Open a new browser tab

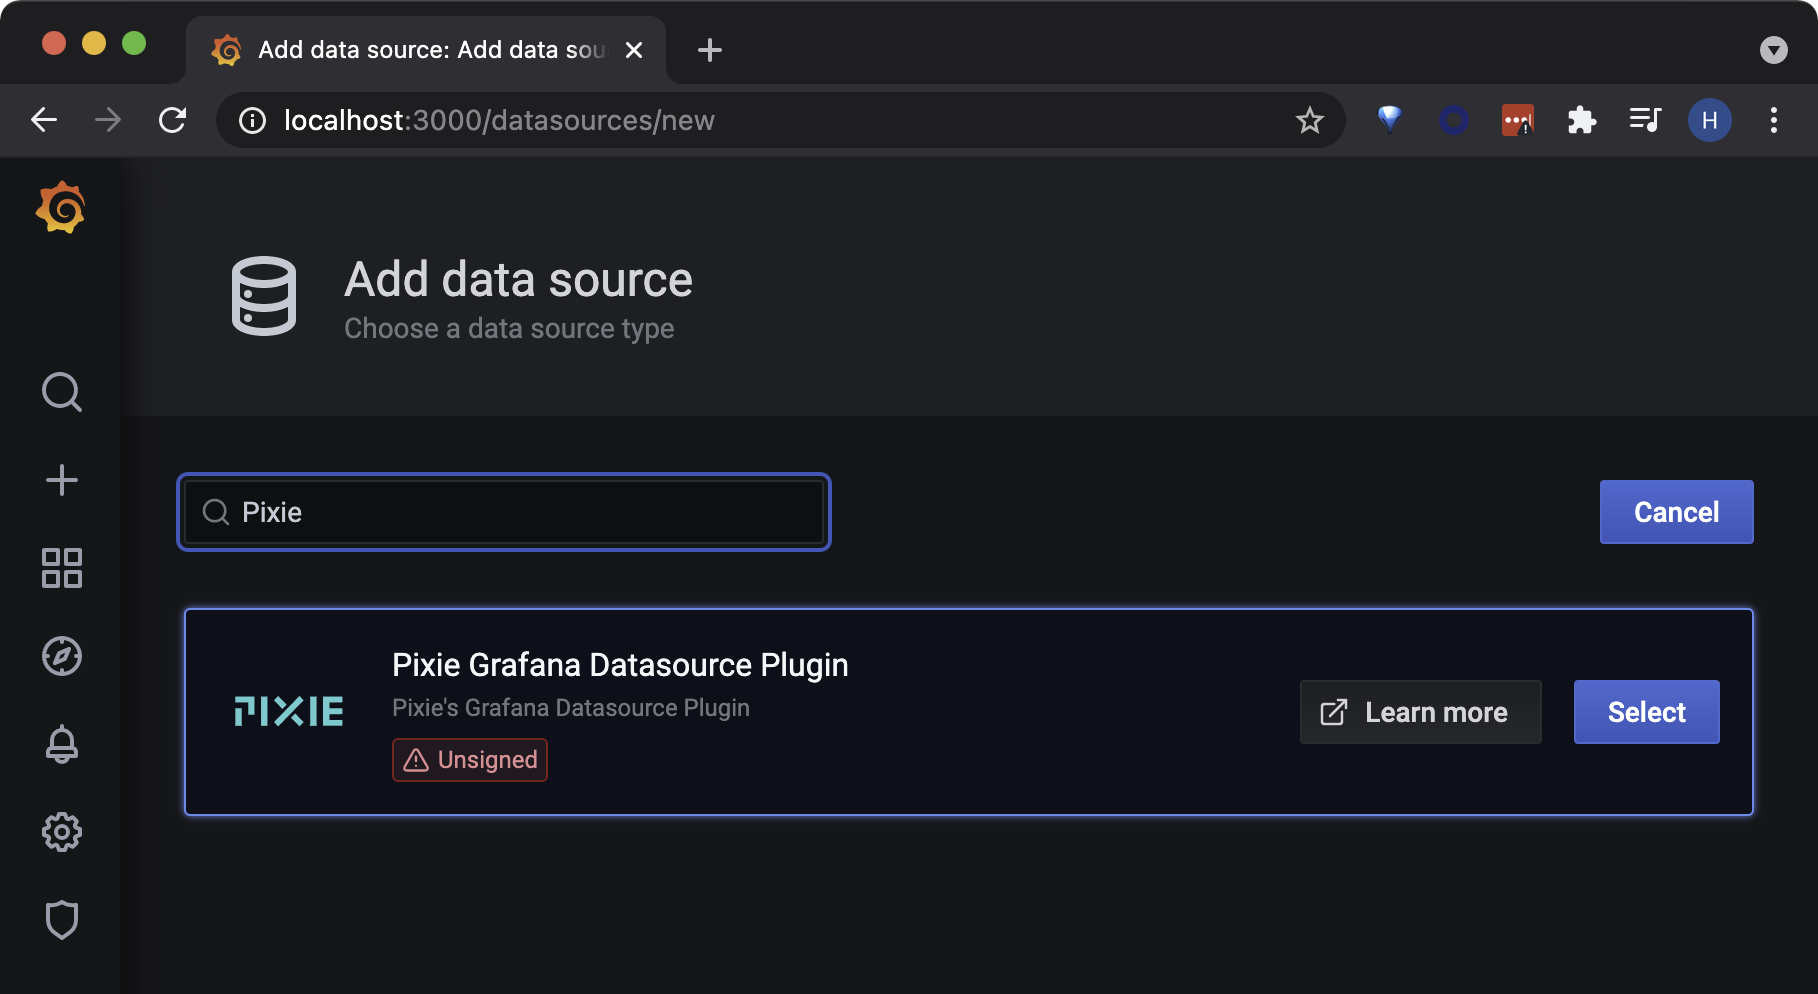709,50
